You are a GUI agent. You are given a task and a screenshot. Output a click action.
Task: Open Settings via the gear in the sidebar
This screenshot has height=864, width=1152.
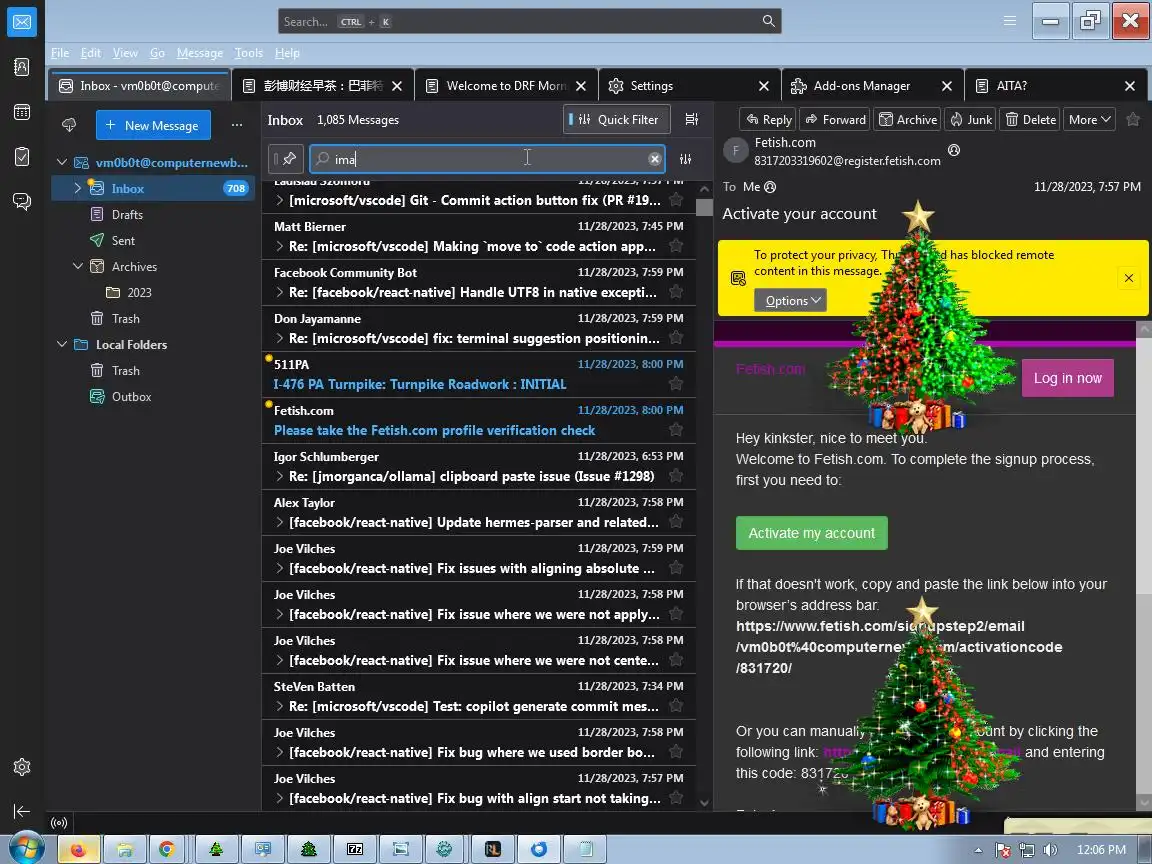[22, 767]
